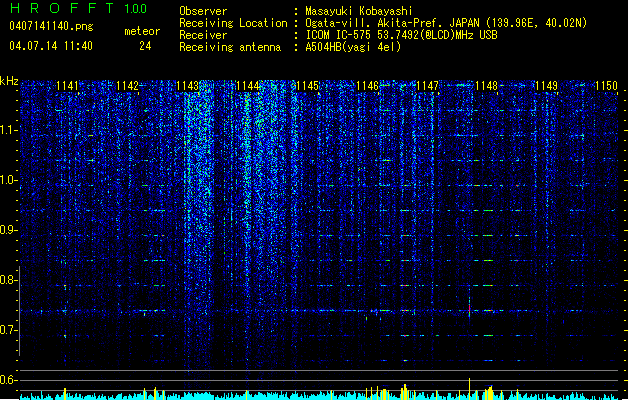Click the 1.0 frequency axis label

pos(8,180)
